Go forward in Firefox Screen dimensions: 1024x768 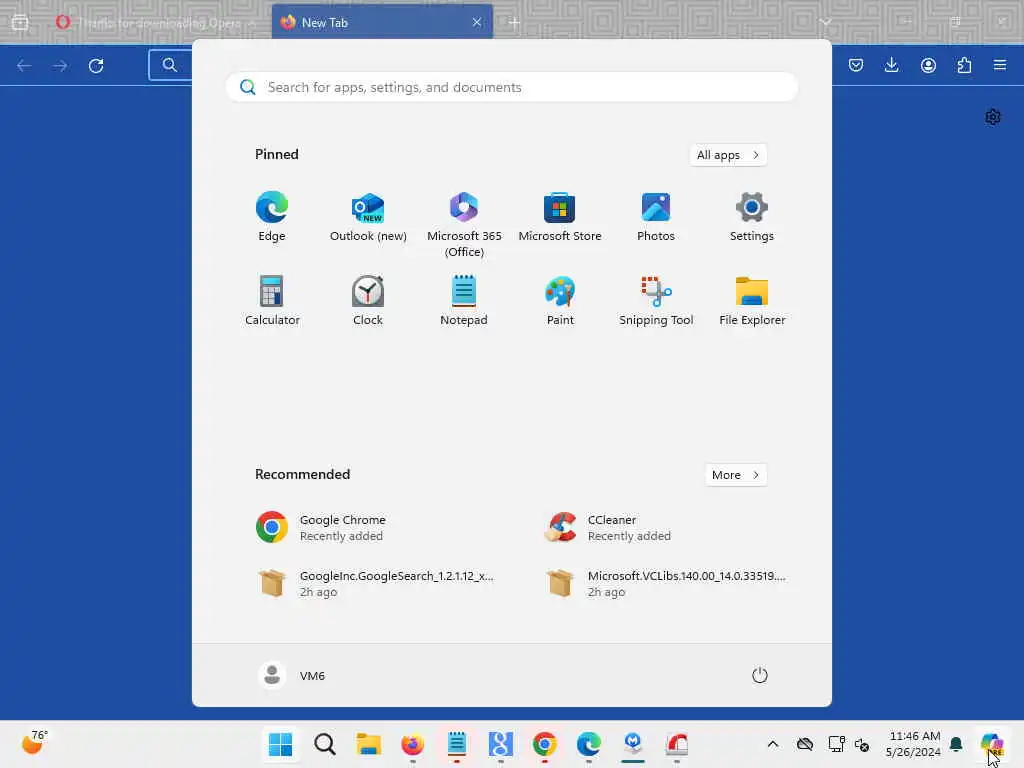pos(60,65)
